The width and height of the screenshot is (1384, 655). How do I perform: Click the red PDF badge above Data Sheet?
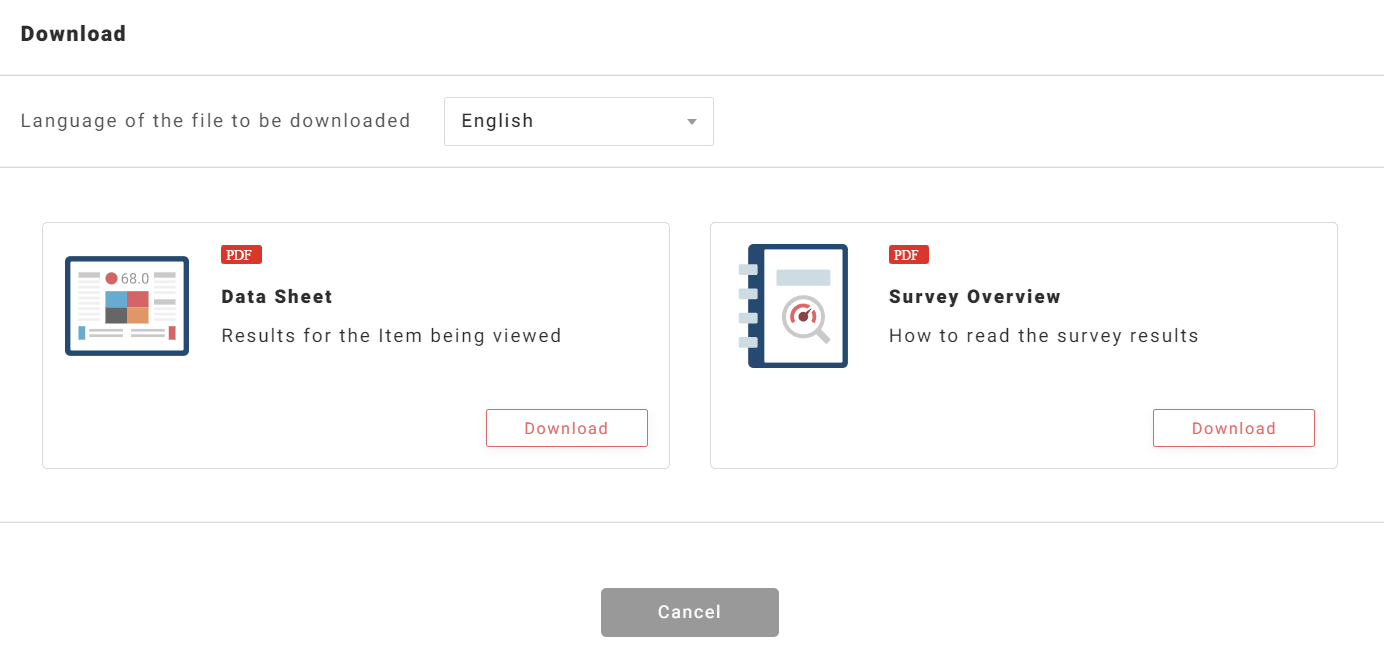pos(241,255)
